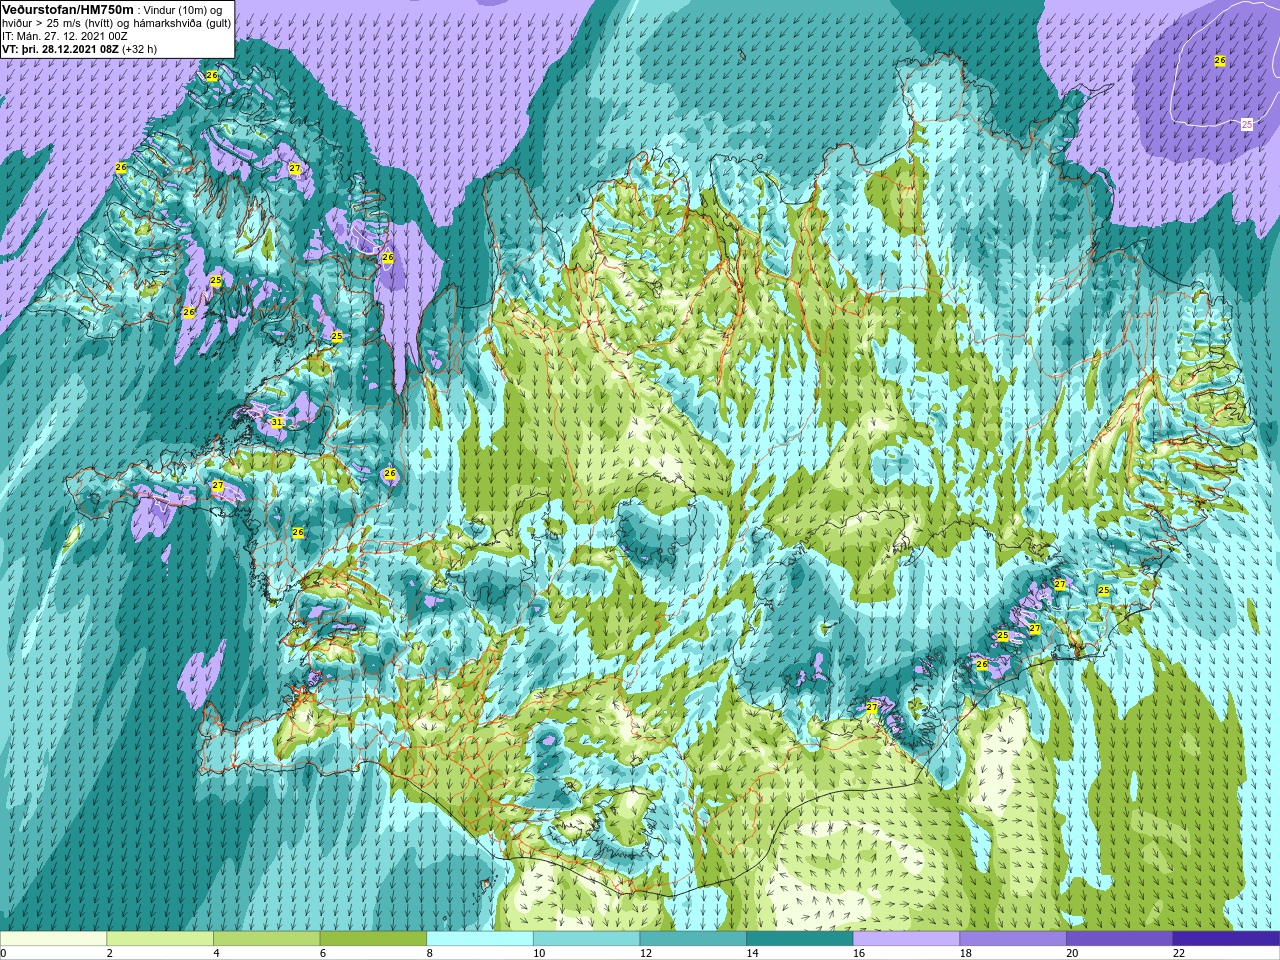Click the pale yellow 0–2 m/s legend swatch
This screenshot has height=960, width=1280.
click(x=53, y=938)
